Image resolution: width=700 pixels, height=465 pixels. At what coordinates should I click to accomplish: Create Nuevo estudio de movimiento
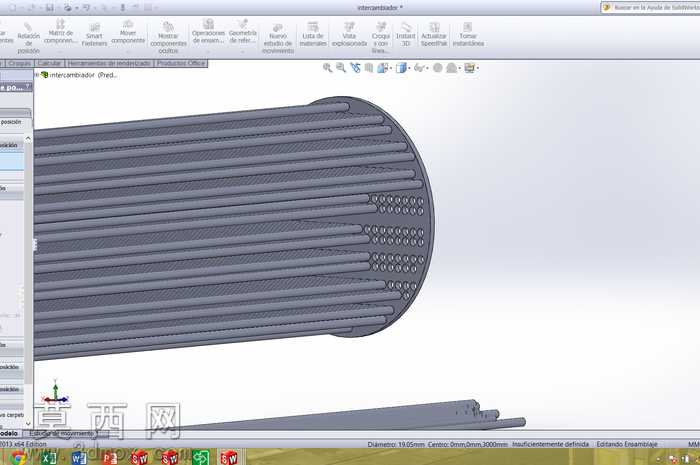[278, 38]
